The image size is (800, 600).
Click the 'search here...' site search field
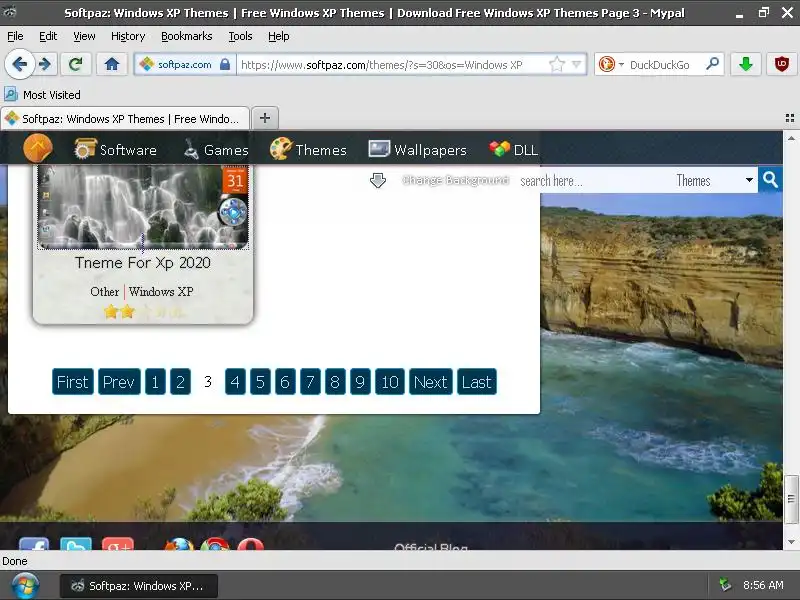592,181
